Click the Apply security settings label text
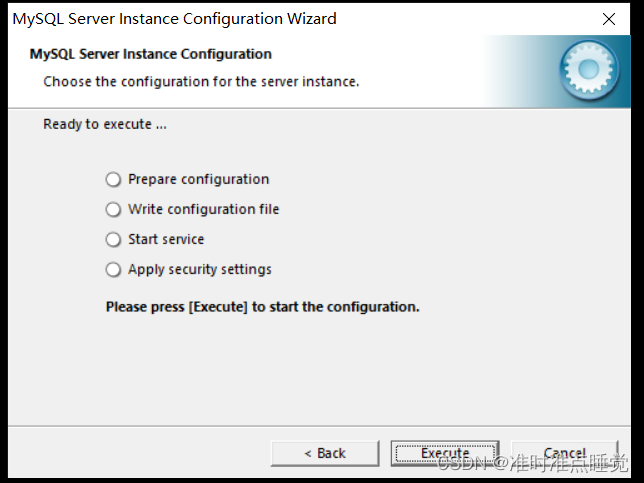Screen dimensions: 644x483 click(200, 270)
